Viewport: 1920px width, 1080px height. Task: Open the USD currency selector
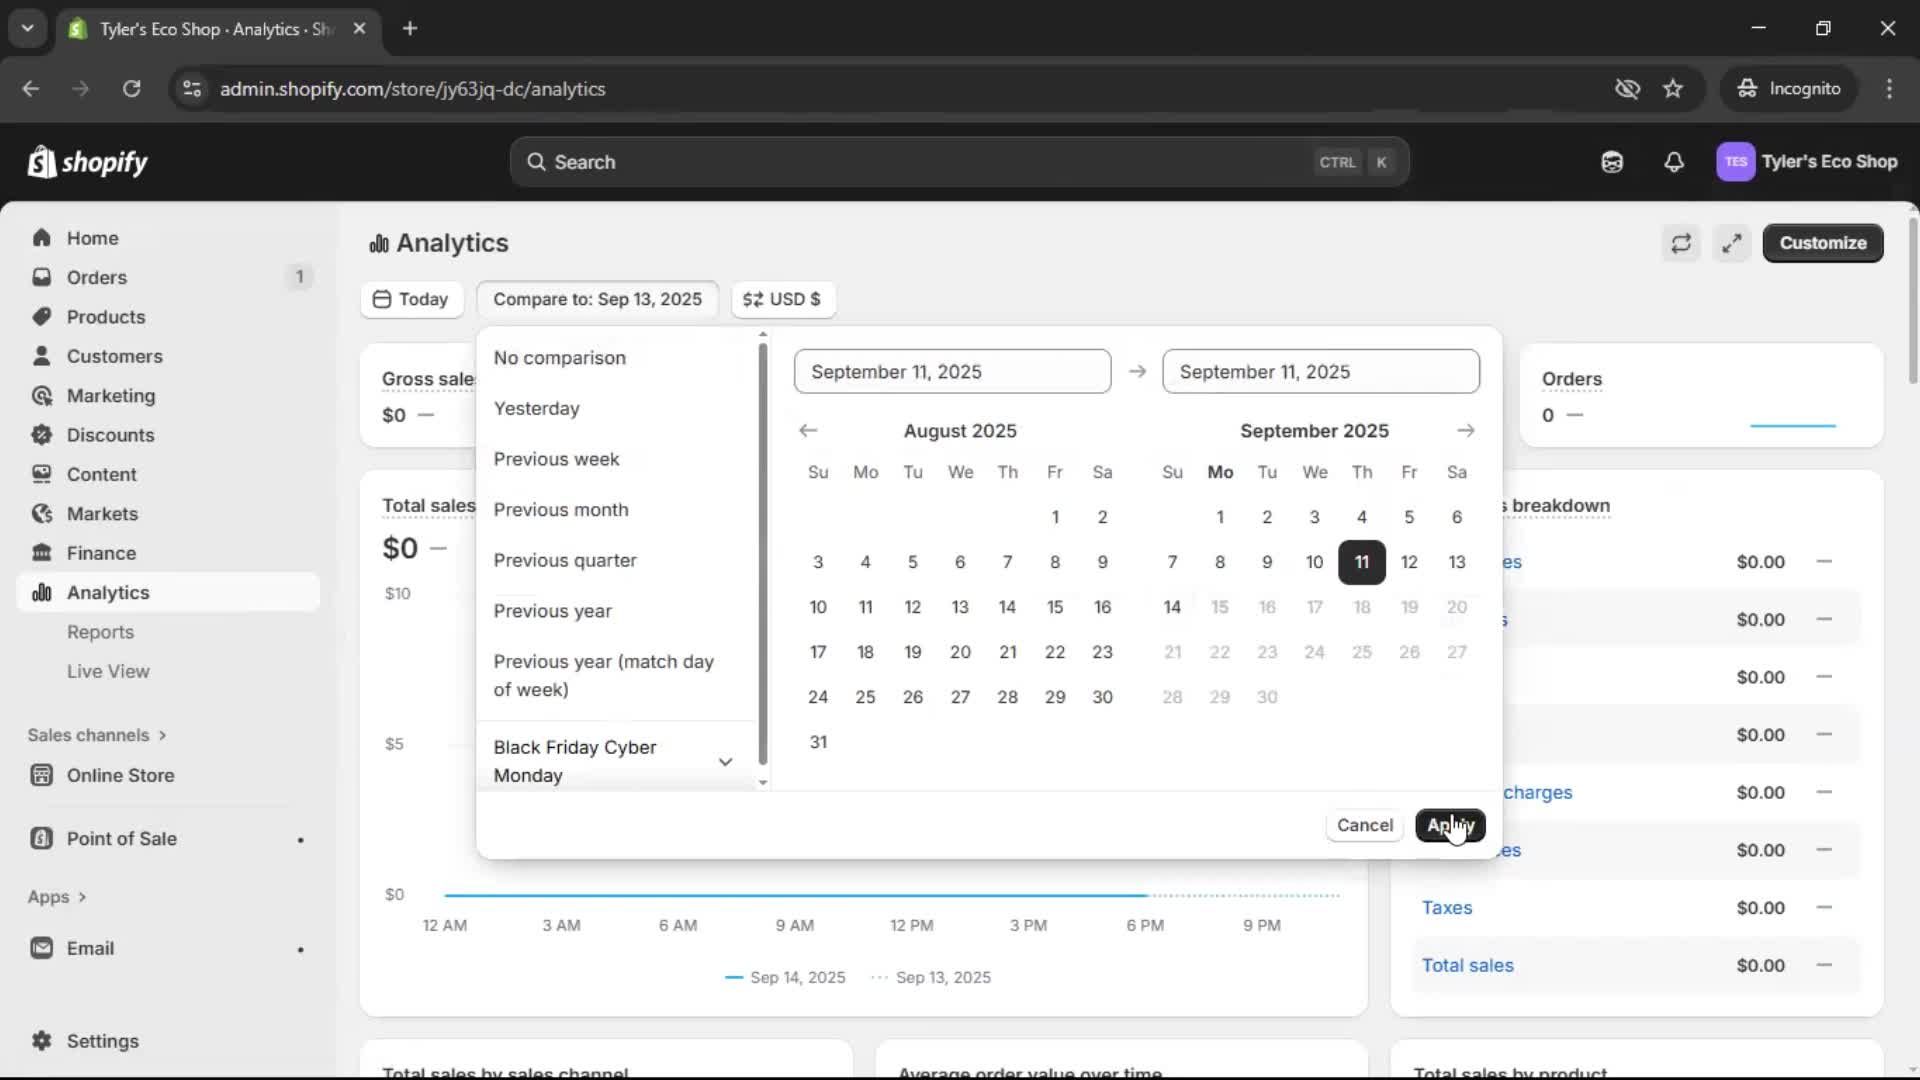point(783,299)
